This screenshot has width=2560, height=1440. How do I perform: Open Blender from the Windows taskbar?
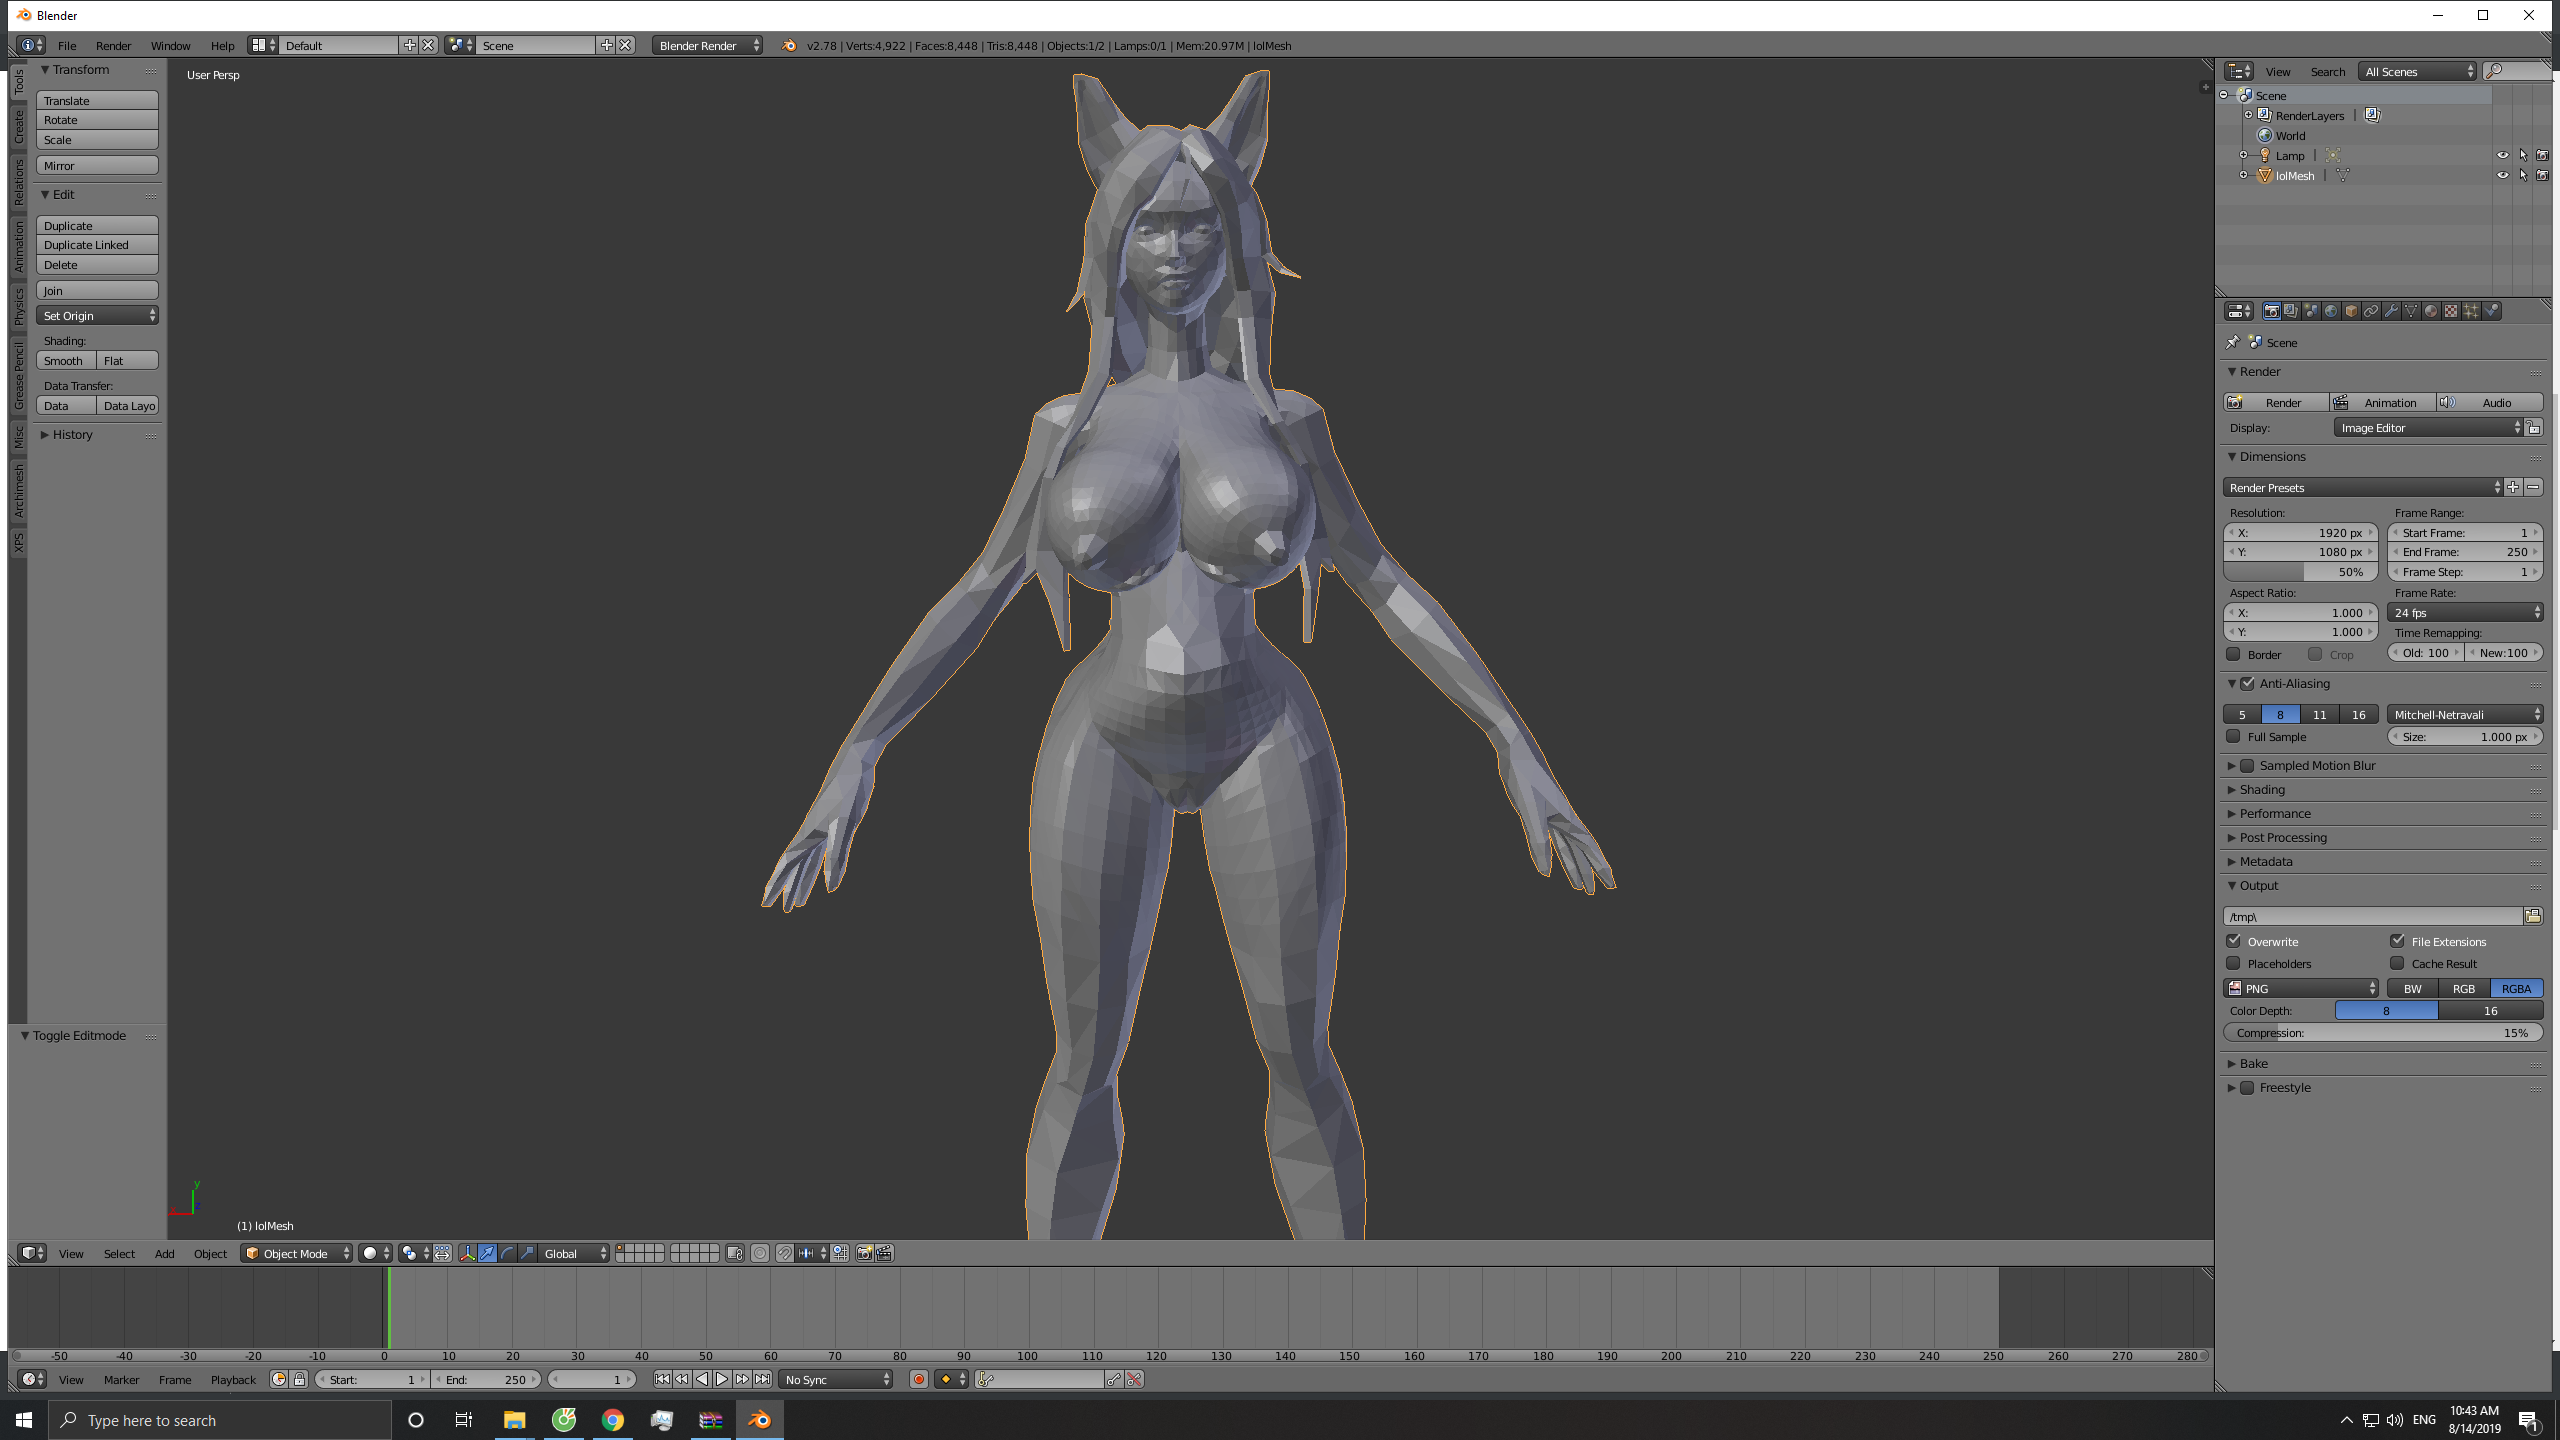coord(760,1420)
